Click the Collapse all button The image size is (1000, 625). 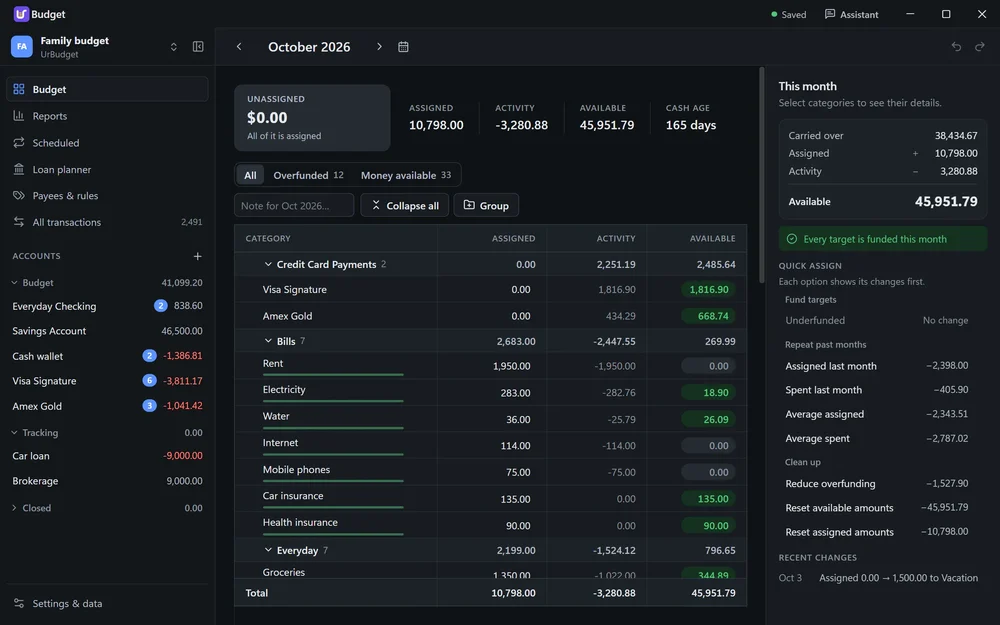point(404,205)
